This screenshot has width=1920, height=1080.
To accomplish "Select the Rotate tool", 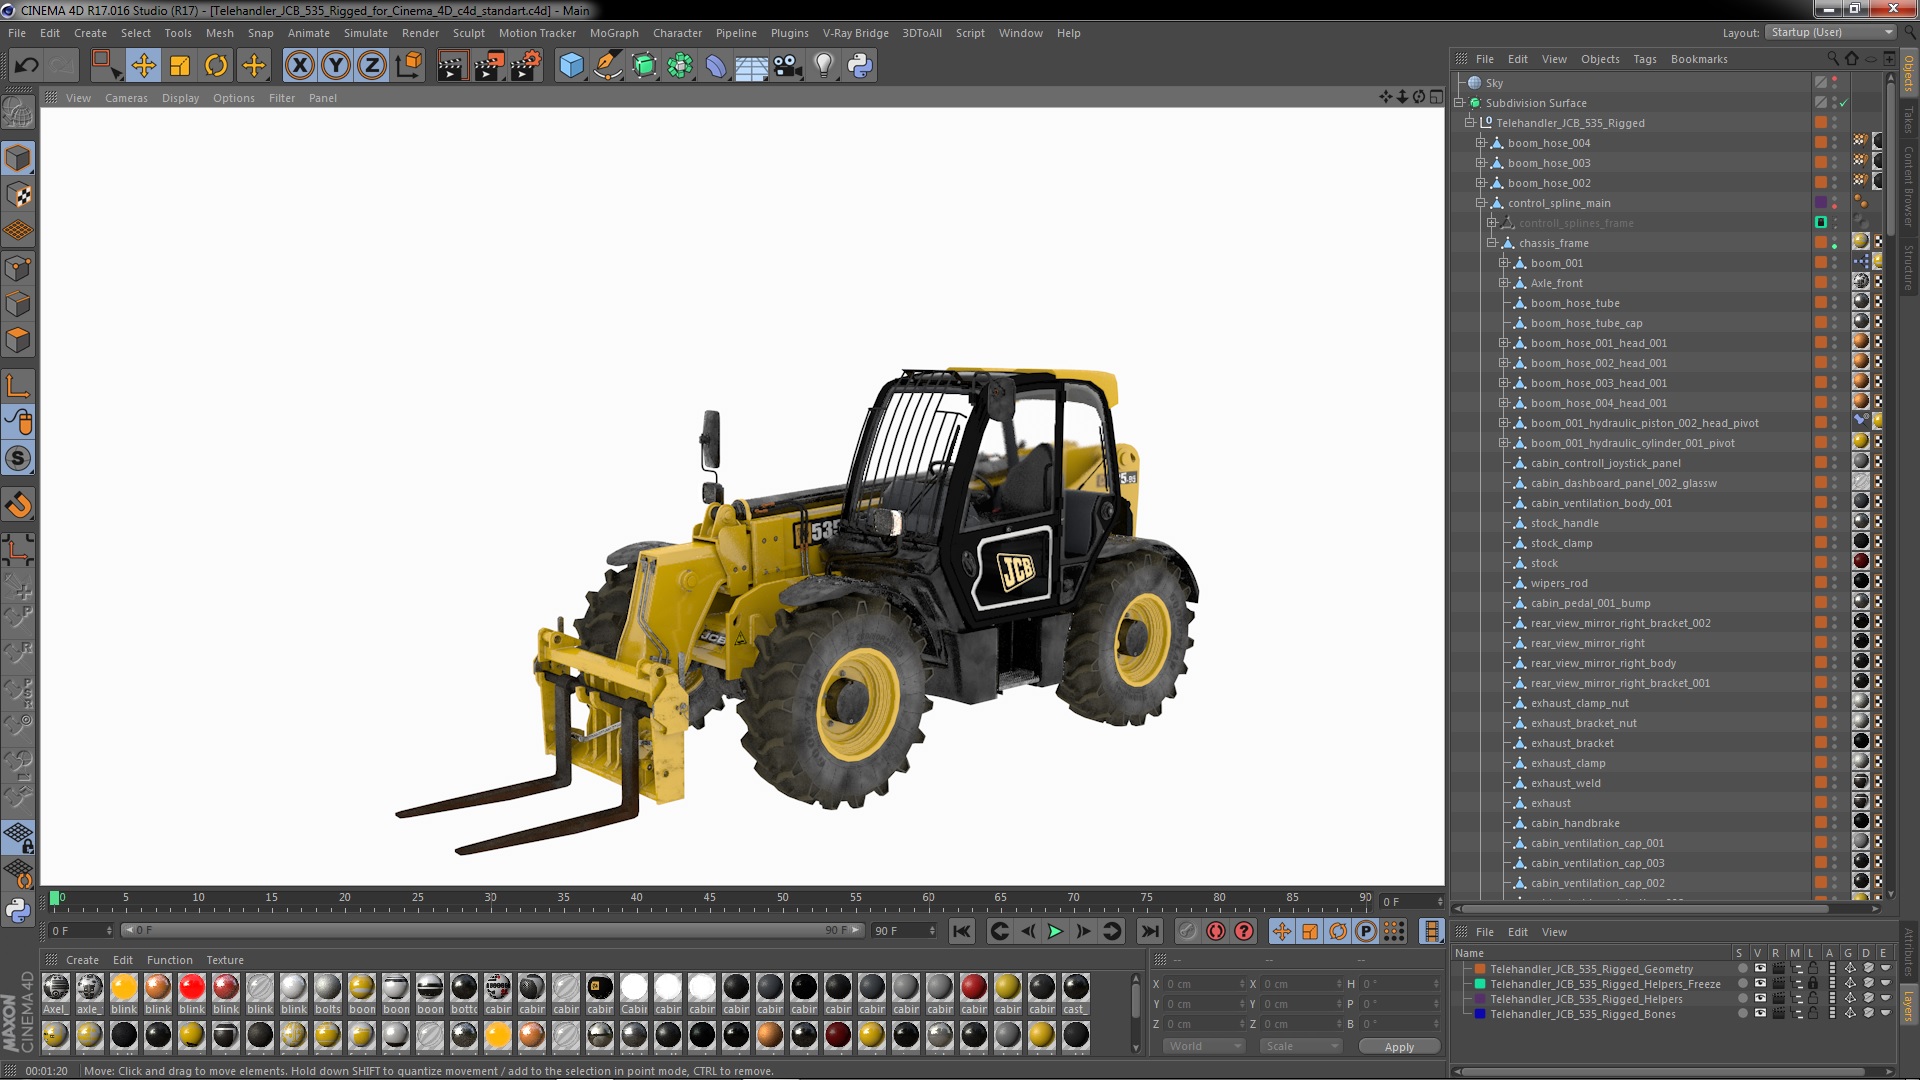I will coord(216,66).
